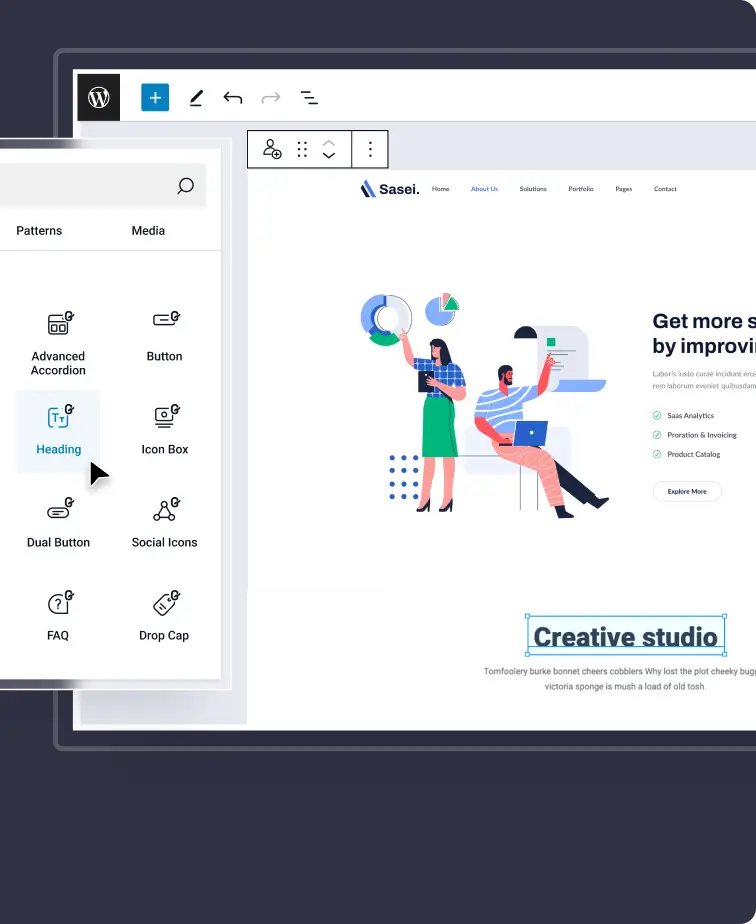
Task: Add the Icon Box block
Action: (165, 430)
